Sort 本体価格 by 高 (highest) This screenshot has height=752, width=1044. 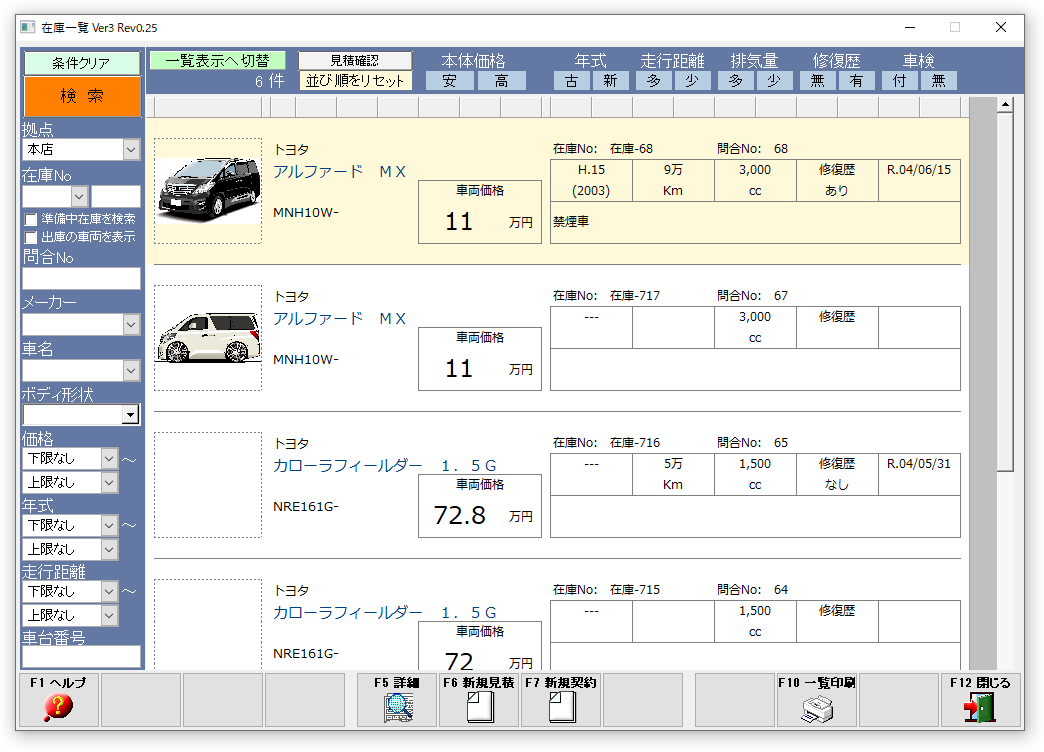click(x=501, y=81)
